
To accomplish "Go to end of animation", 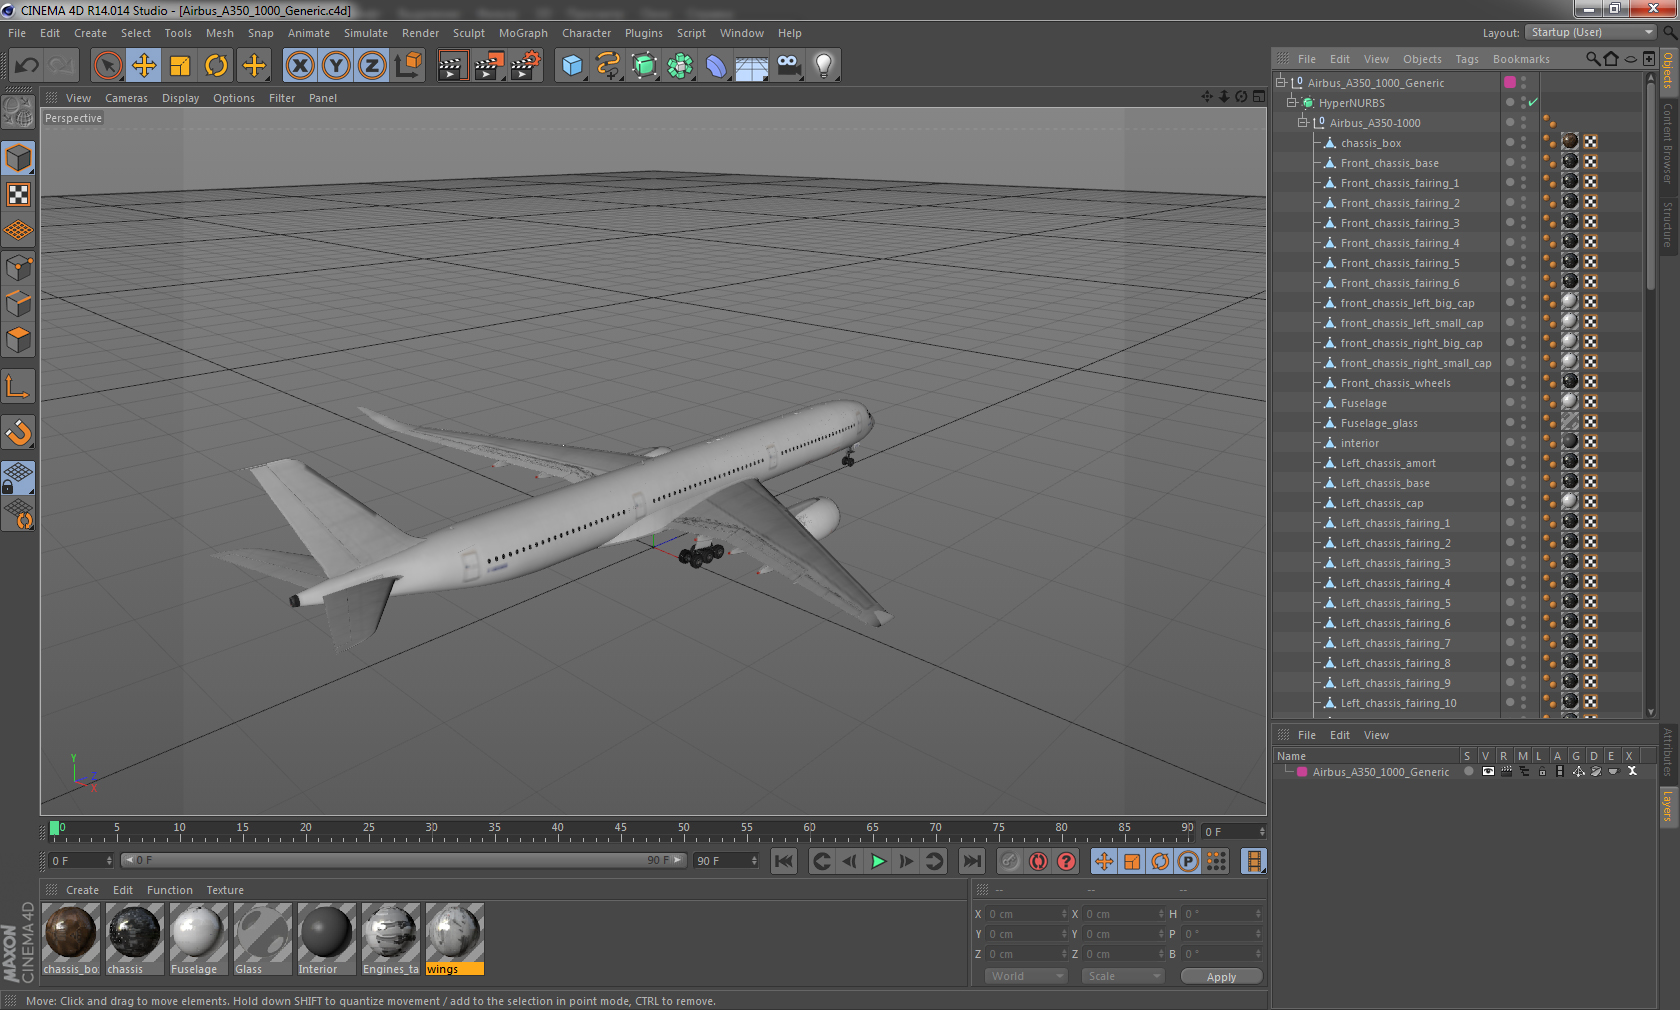I will point(972,861).
